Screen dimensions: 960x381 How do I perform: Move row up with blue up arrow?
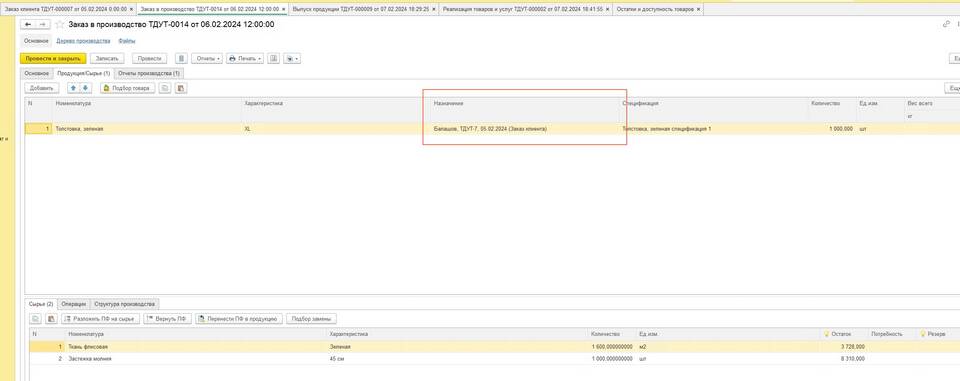[72, 88]
